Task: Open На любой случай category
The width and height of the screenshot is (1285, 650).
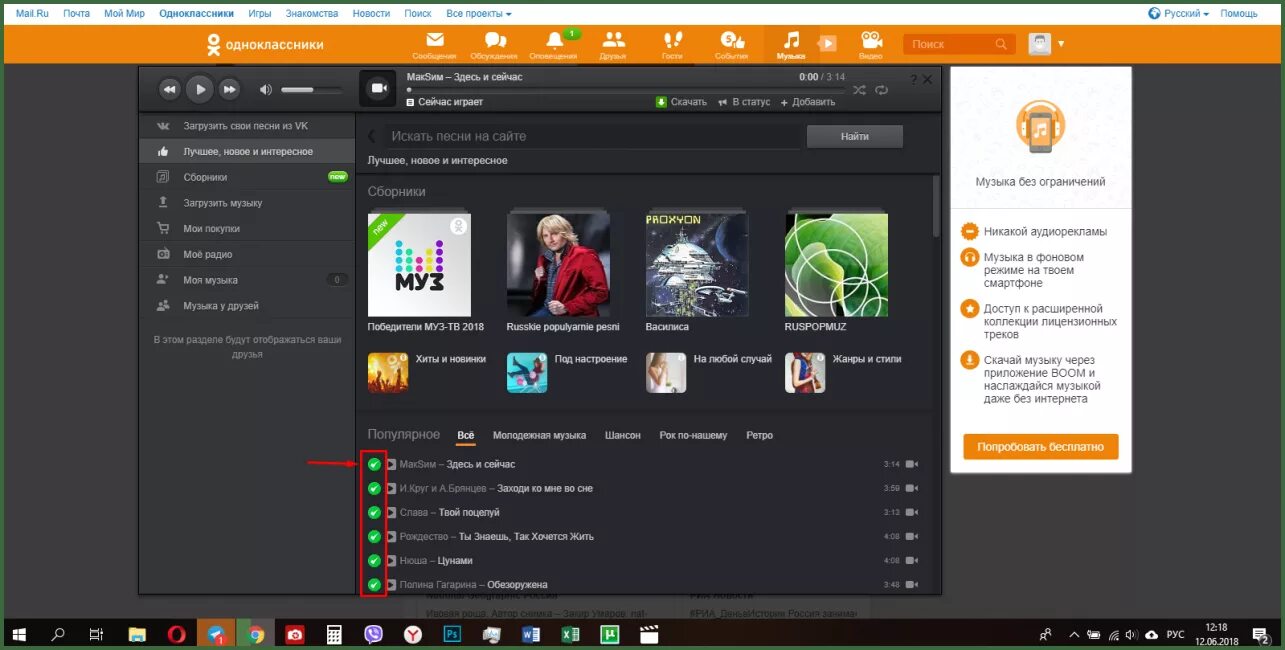Action: [x=709, y=372]
